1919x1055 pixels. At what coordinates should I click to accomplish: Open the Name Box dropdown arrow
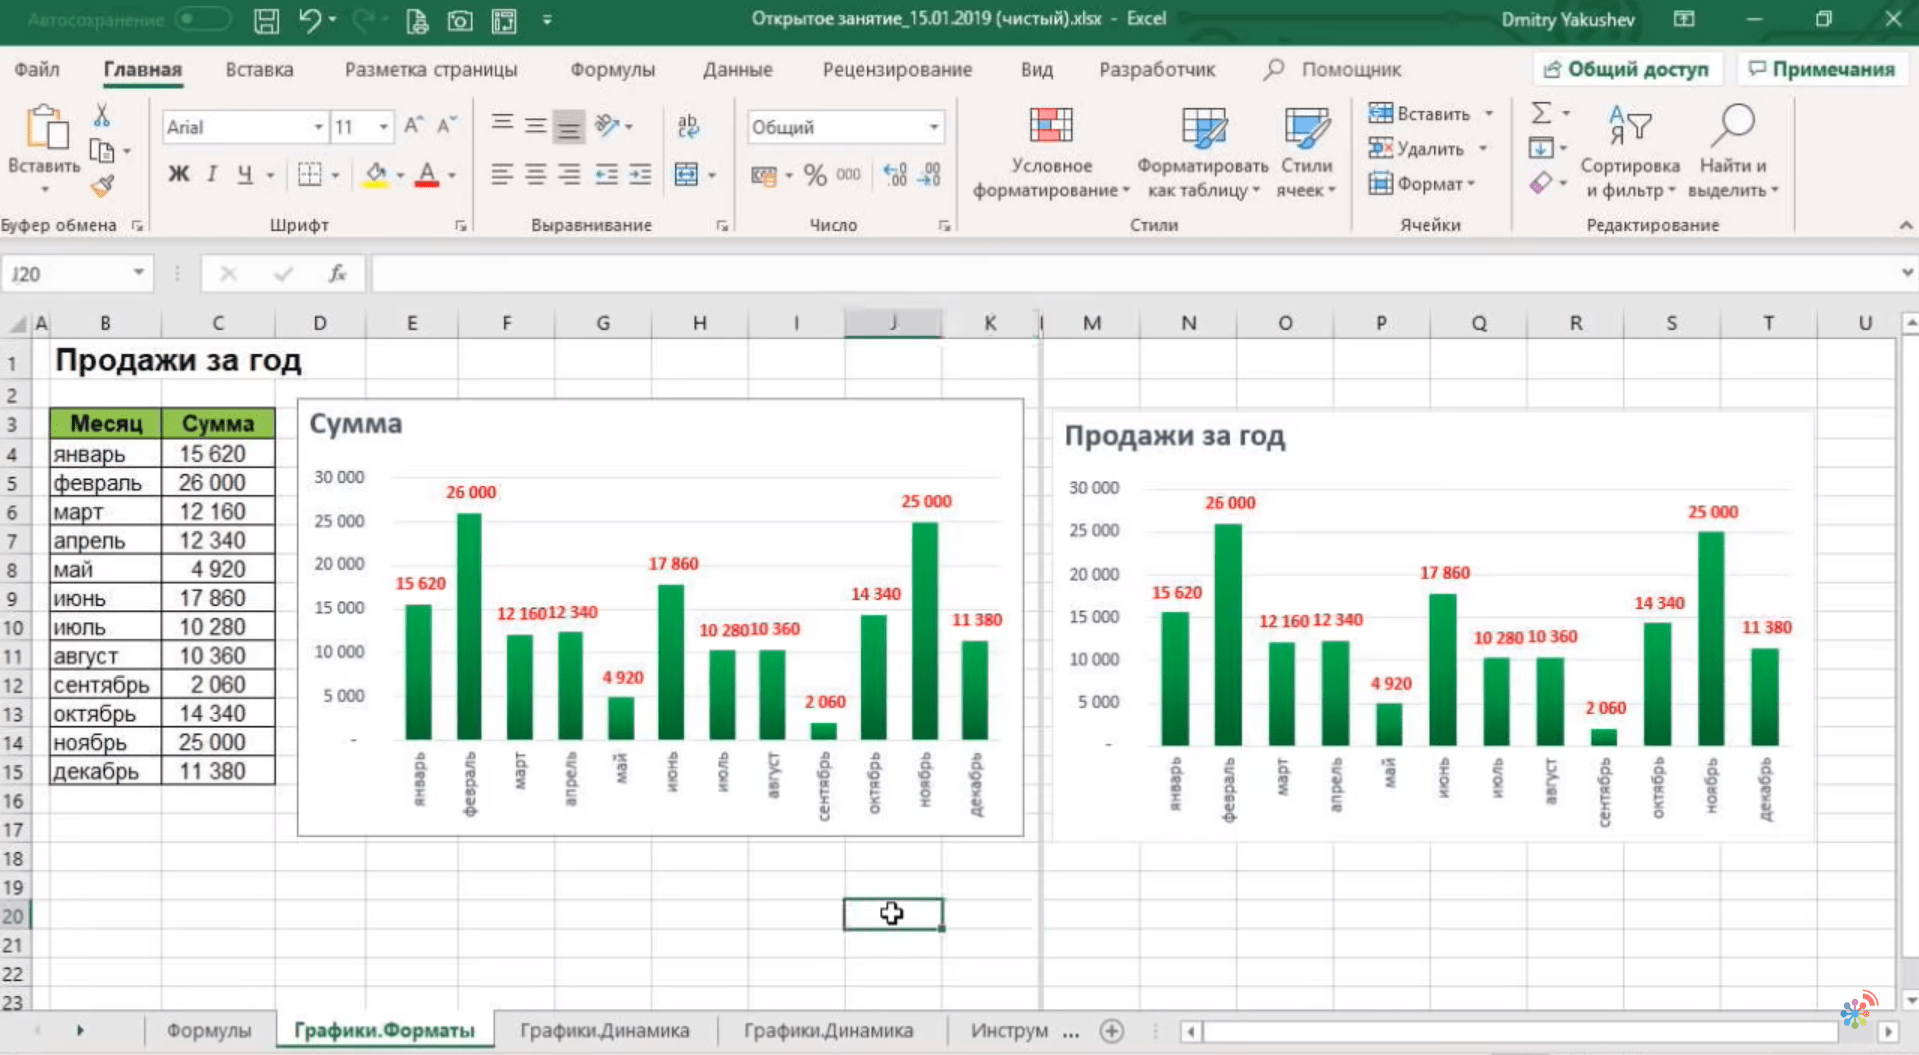(x=138, y=273)
